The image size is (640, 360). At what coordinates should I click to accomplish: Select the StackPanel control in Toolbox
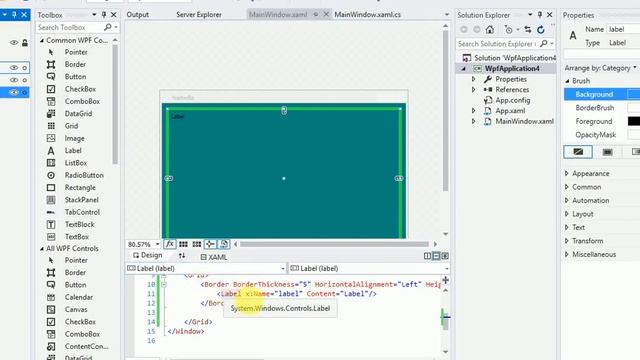tap(81, 200)
